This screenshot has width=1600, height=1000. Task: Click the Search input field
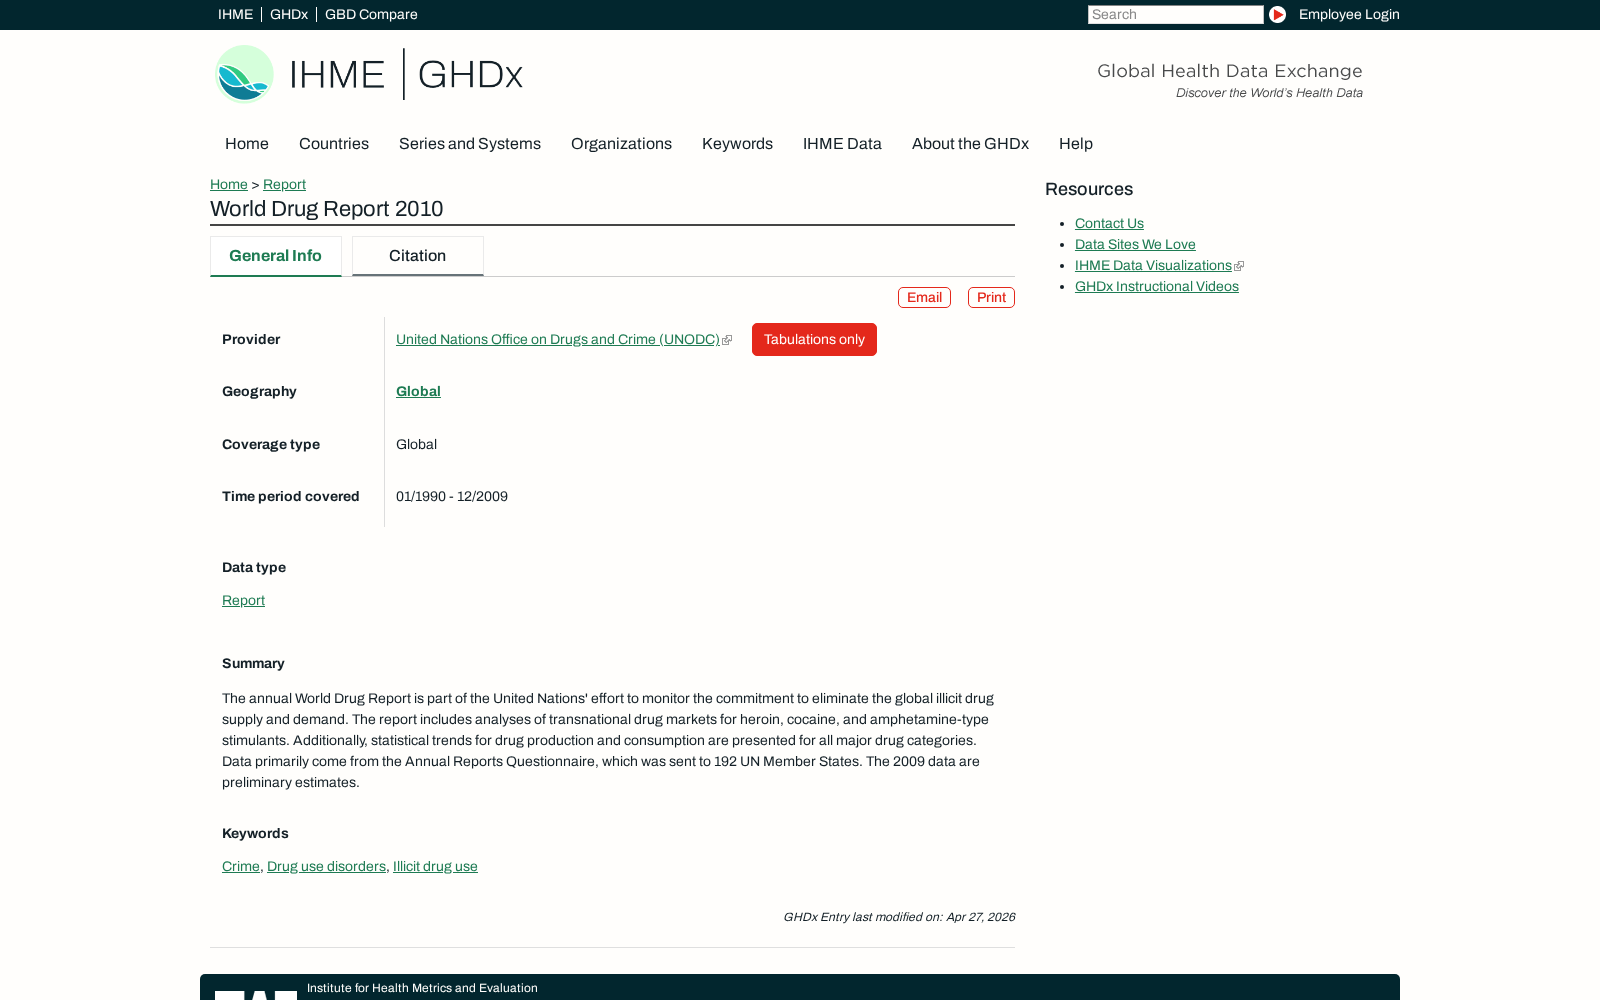(1175, 15)
